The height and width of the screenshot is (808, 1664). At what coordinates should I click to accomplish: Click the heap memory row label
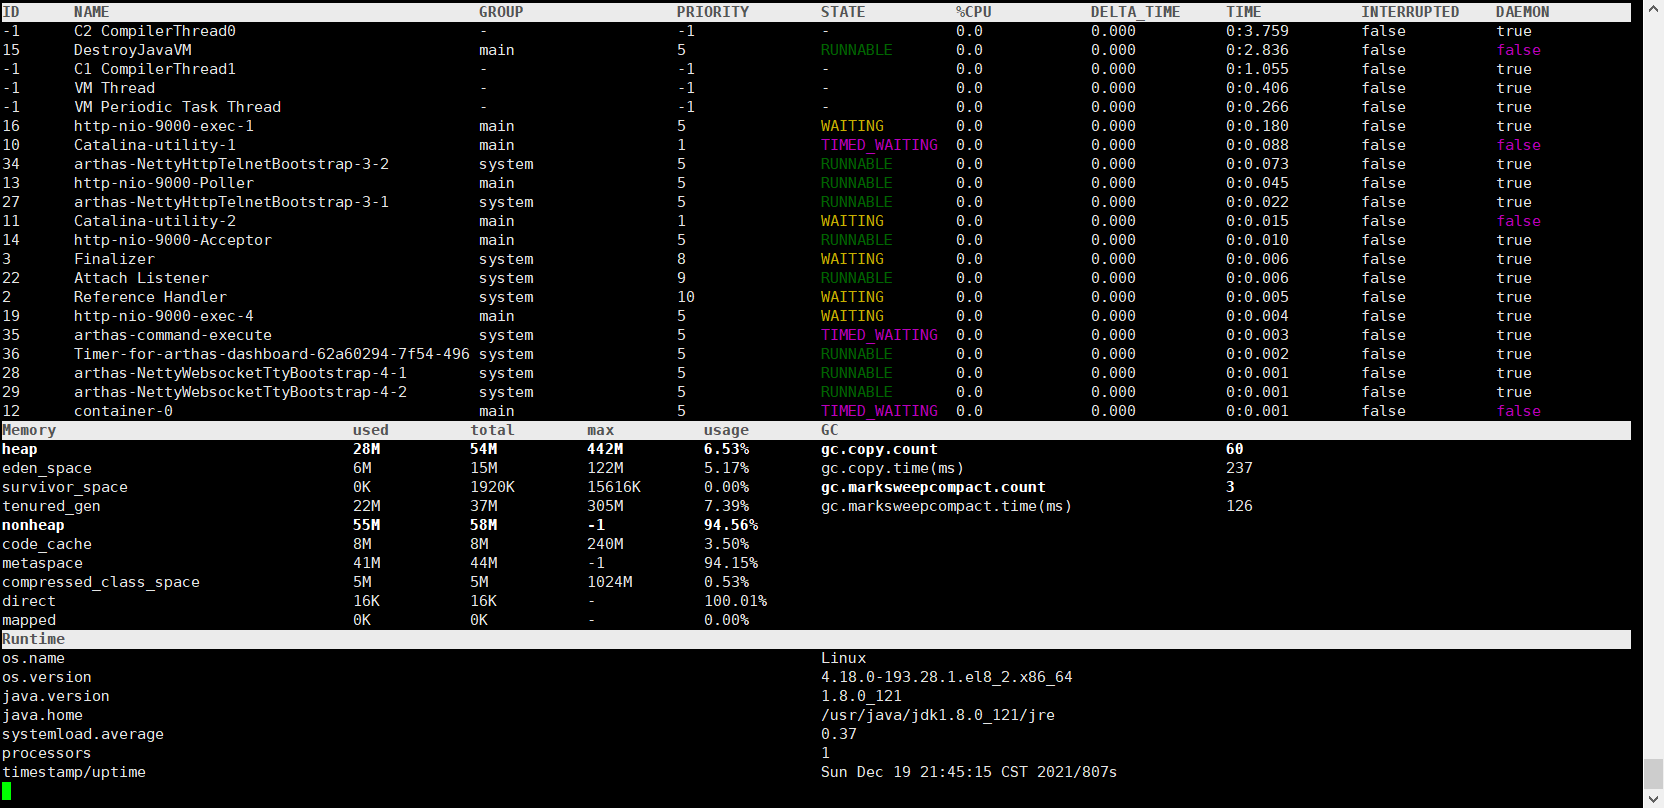click(20, 449)
